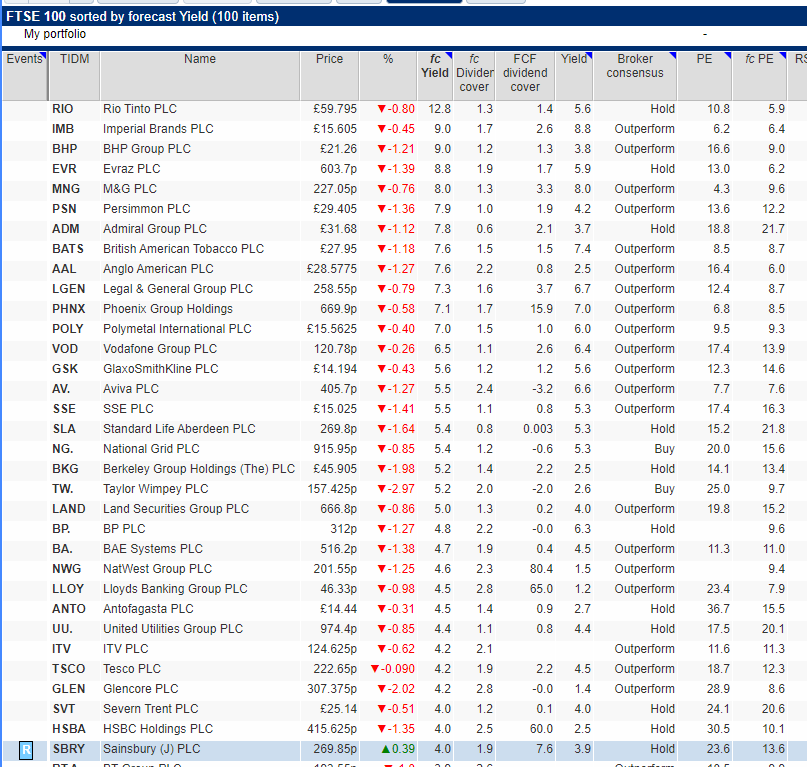
Task: Open Legal & General Group PLC
Action: pyautogui.click(x=178, y=289)
